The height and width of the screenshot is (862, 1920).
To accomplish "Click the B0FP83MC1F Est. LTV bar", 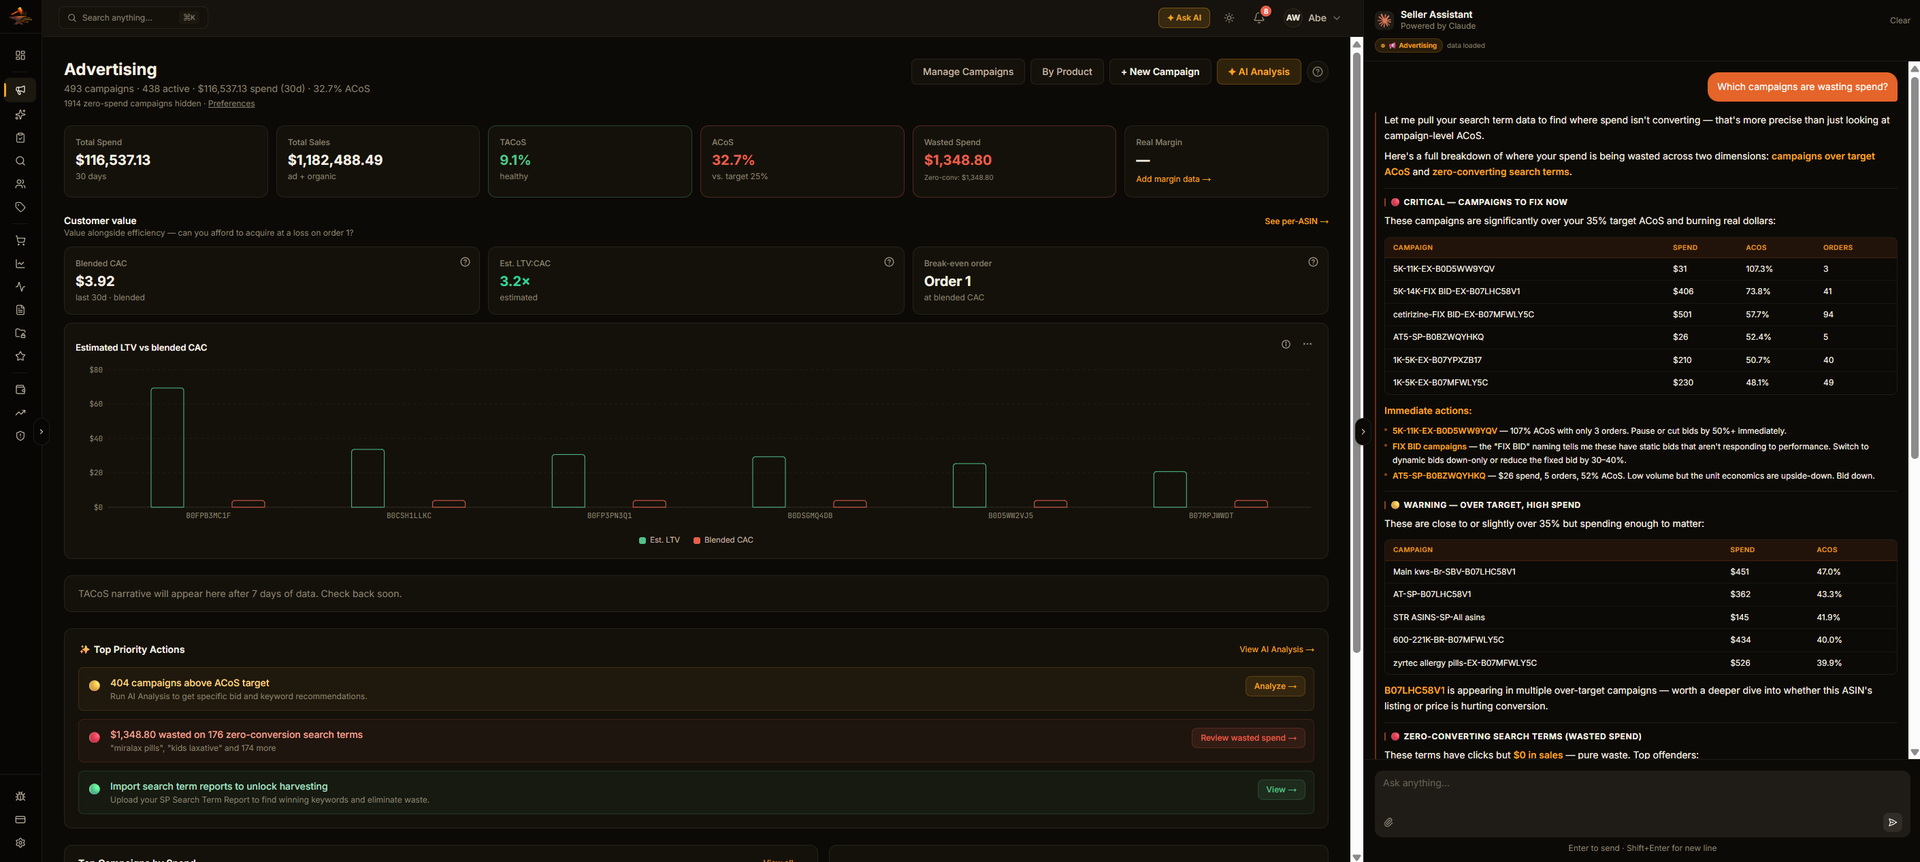I will [x=167, y=448].
